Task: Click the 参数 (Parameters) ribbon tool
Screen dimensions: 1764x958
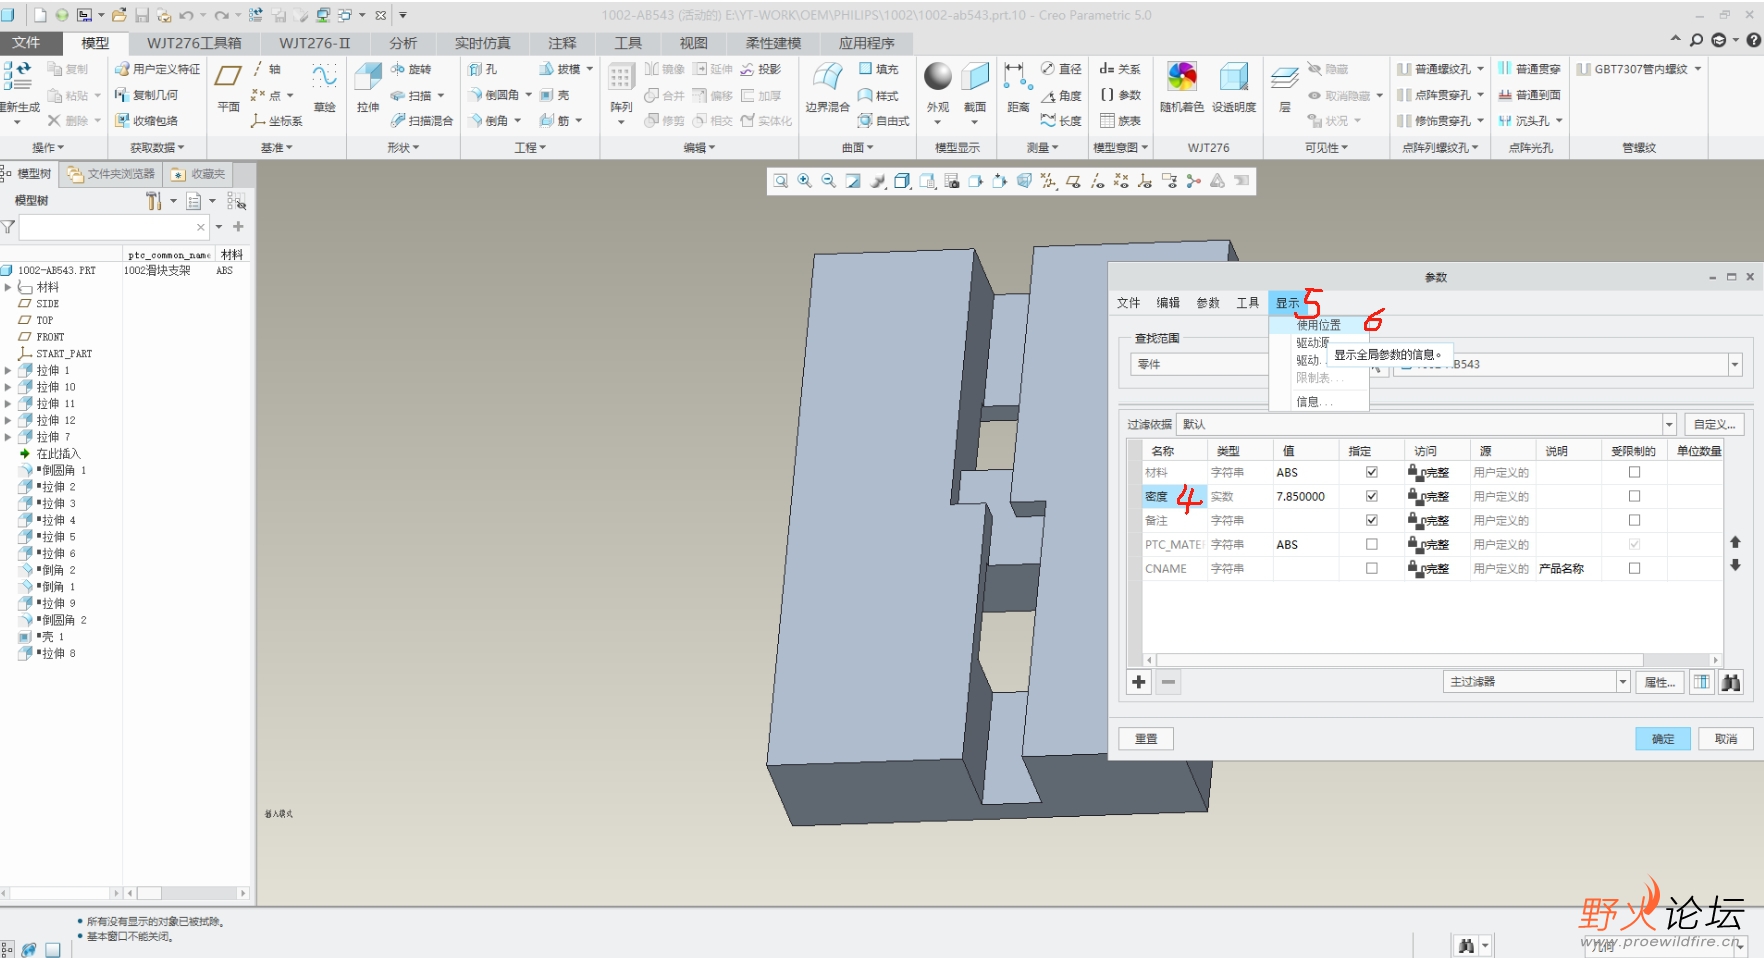Action: pyautogui.click(x=1120, y=95)
